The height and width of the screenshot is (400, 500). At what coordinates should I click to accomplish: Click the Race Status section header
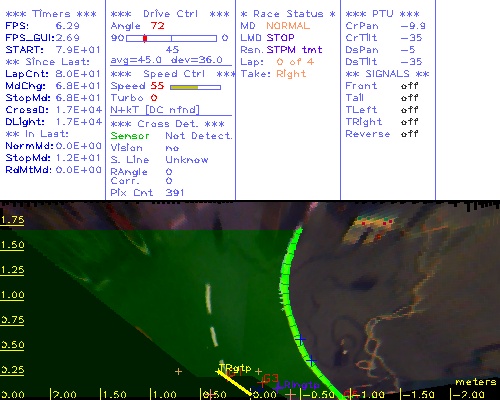288,14
